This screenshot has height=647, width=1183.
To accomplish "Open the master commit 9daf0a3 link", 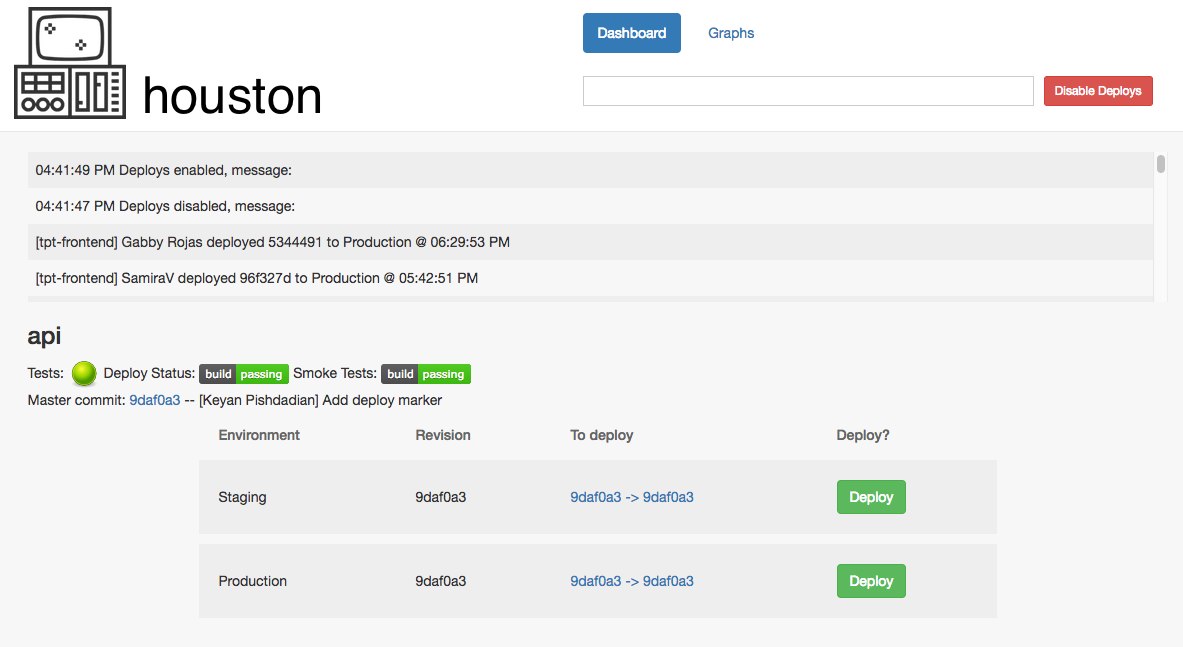I will coord(155,400).
